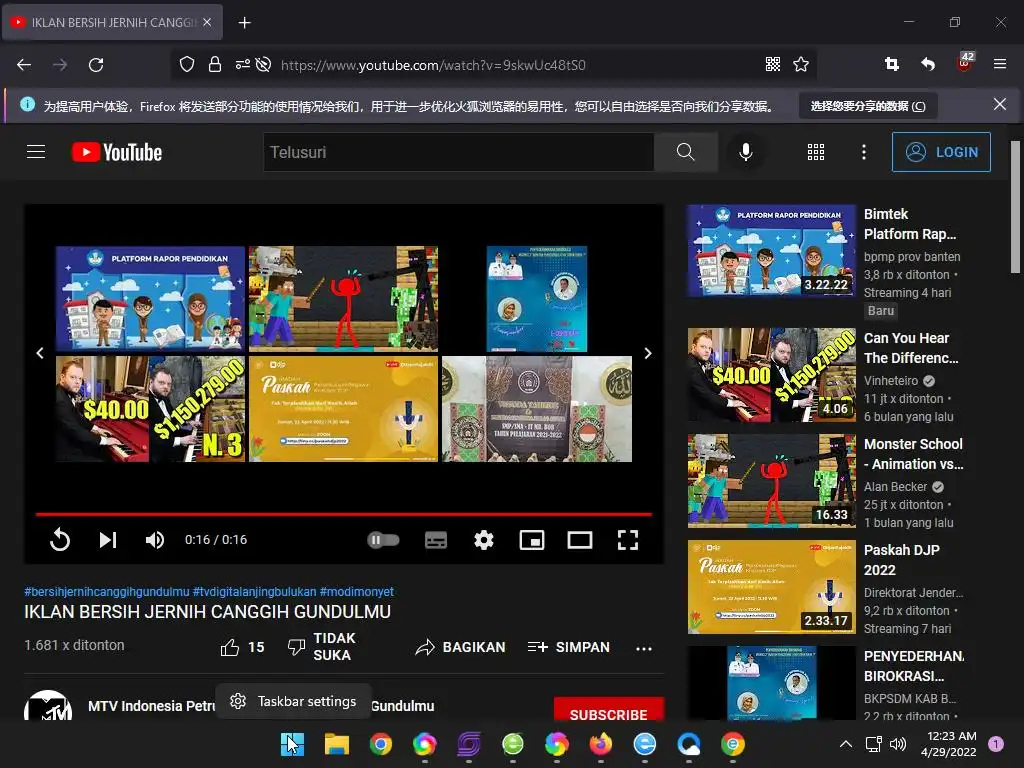The width and height of the screenshot is (1024, 768).
Task: Seek on the red progress bar
Action: coord(344,515)
